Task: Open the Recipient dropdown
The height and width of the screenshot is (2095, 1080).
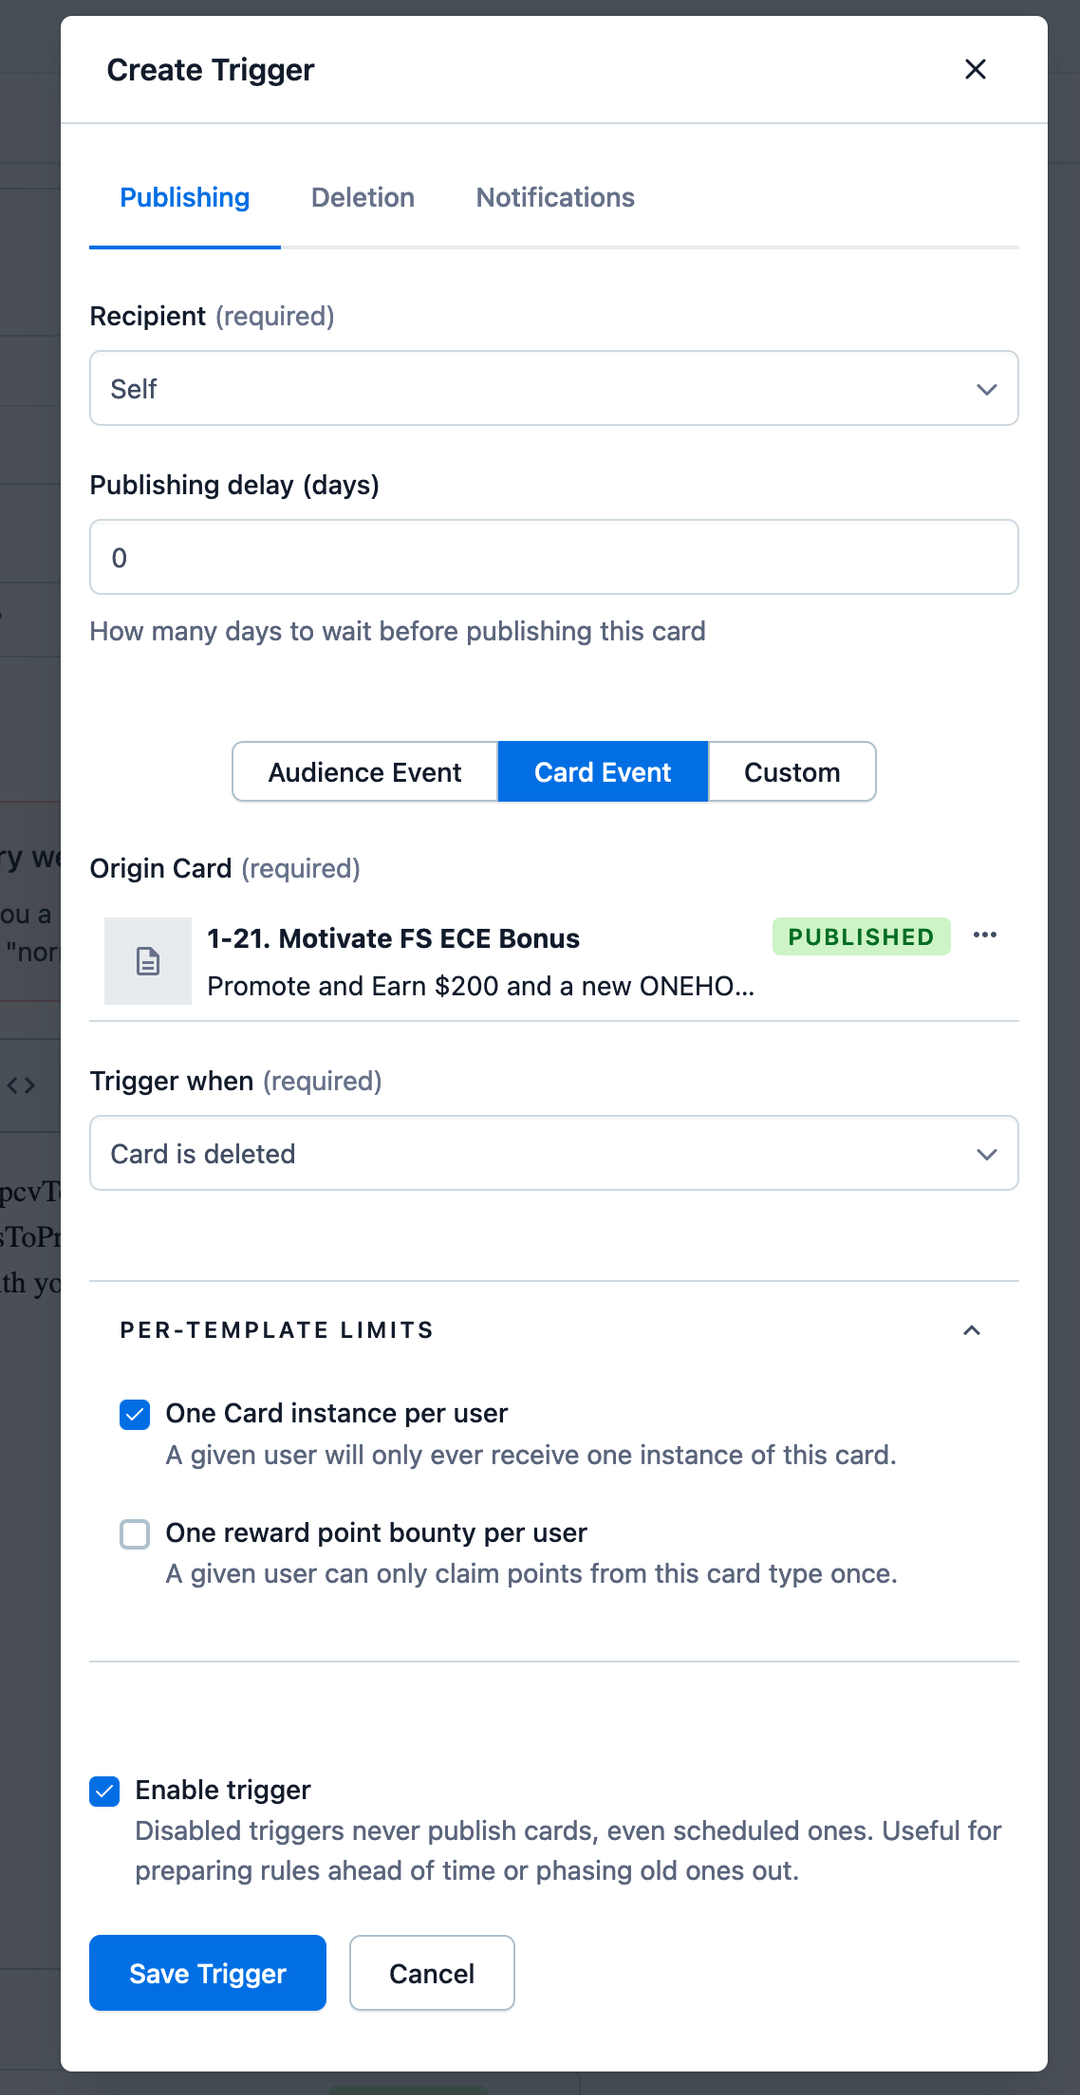Action: tap(554, 388)
